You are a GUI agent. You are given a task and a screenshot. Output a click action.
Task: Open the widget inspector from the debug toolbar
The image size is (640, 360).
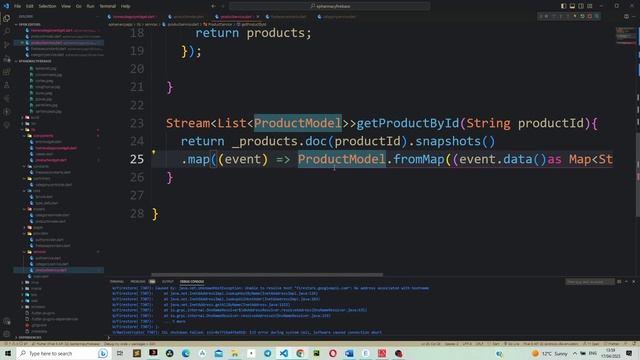click(x=596, y=16)
